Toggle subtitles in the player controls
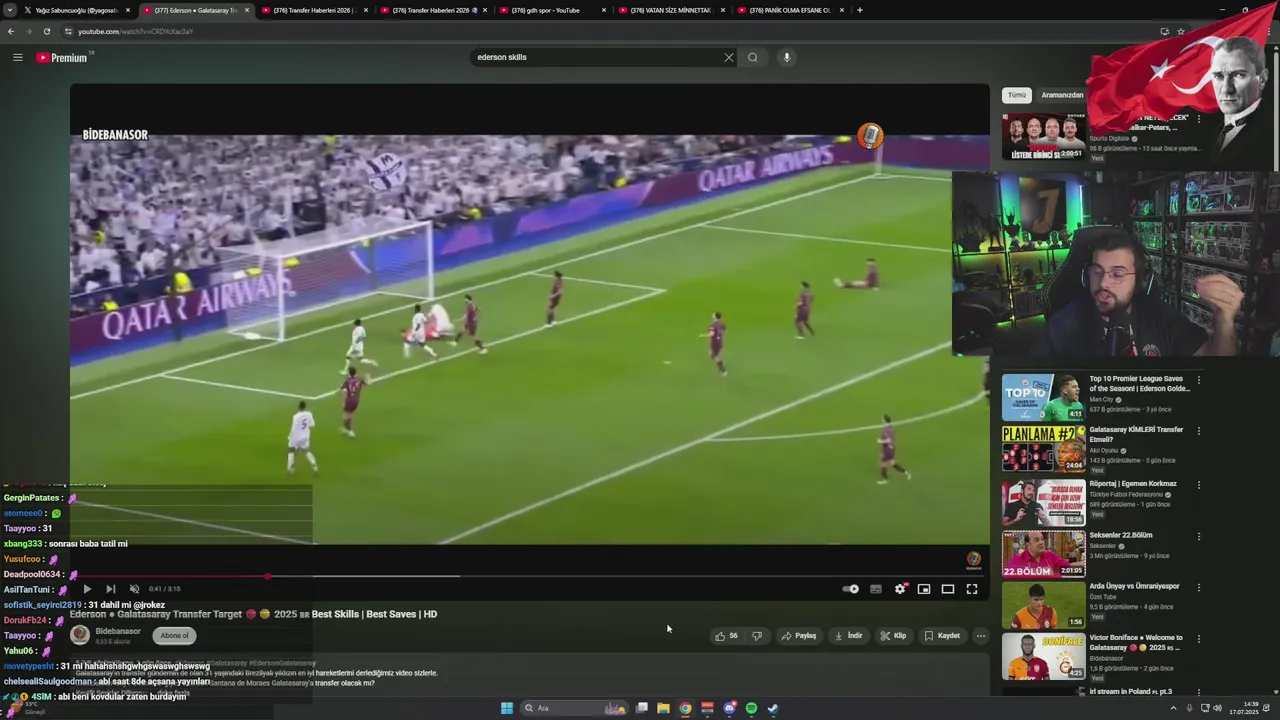Viewport: 1280px width, 720px height. [876, 589]
